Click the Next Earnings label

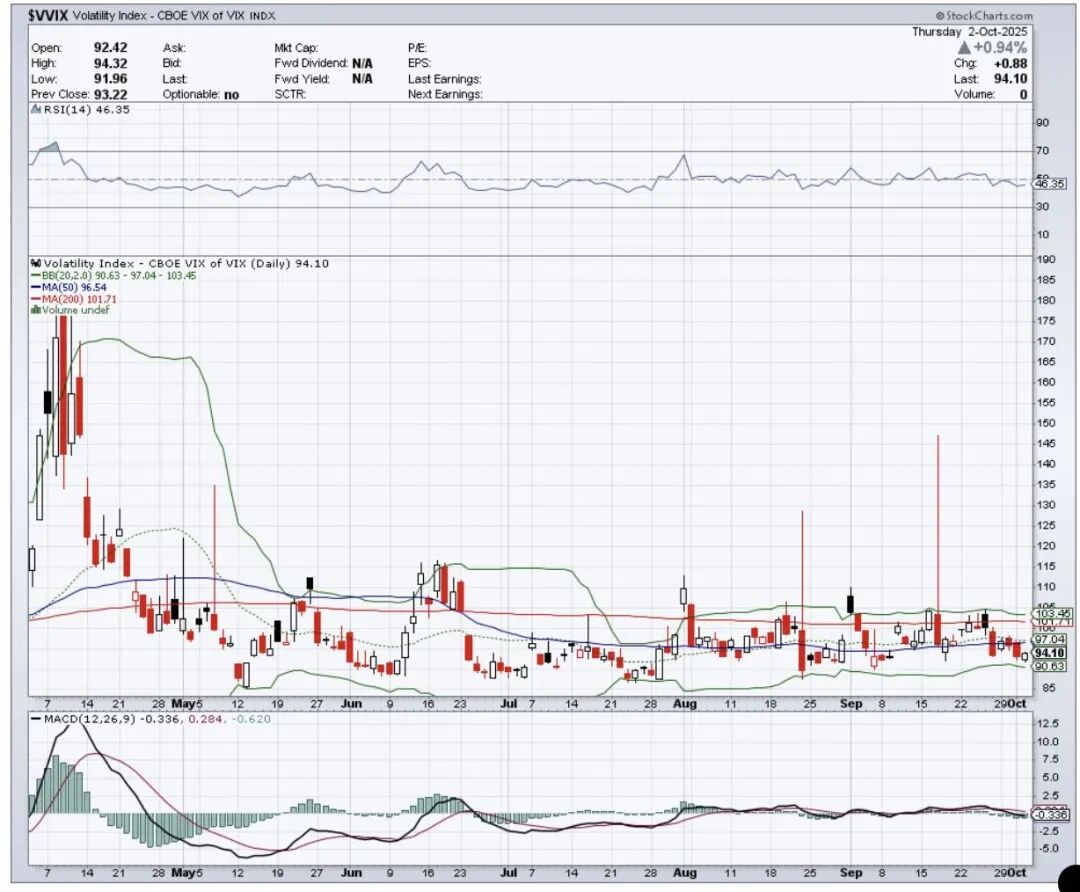point(445,94)
